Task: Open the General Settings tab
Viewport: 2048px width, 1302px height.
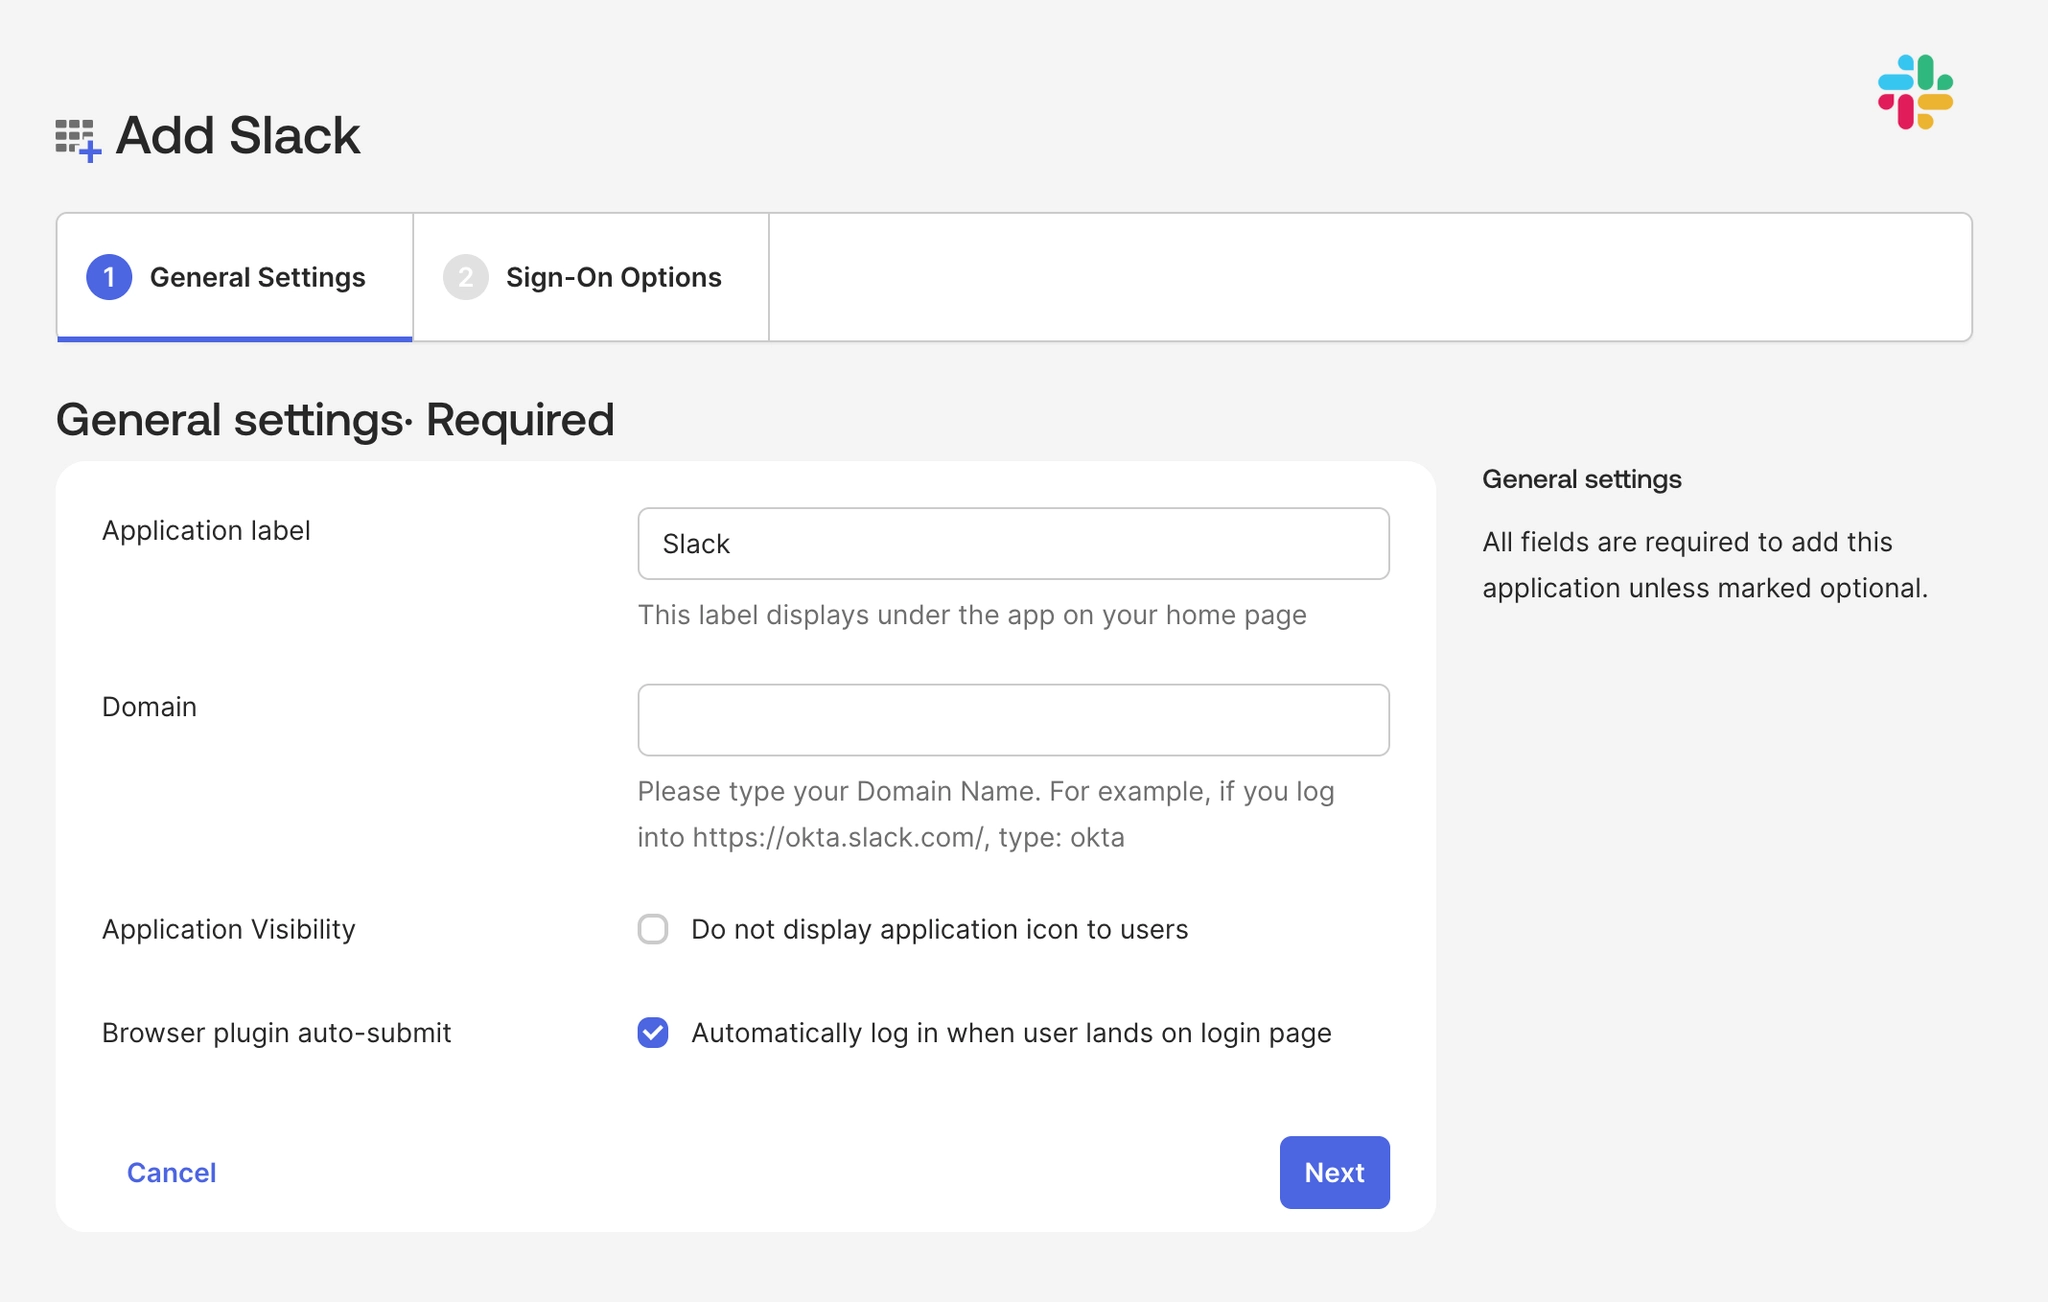Action: (235, 277)
